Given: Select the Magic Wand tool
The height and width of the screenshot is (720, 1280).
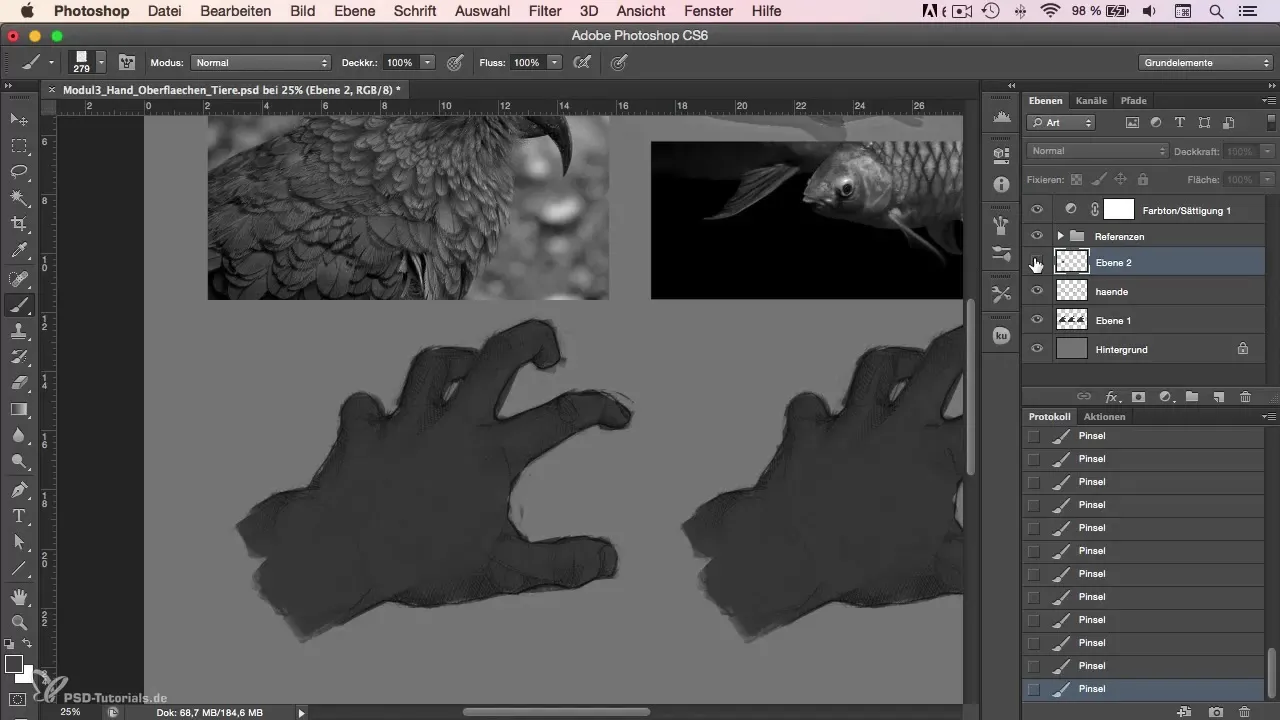Looking at the screenshot, I should [x=19, y=198].
